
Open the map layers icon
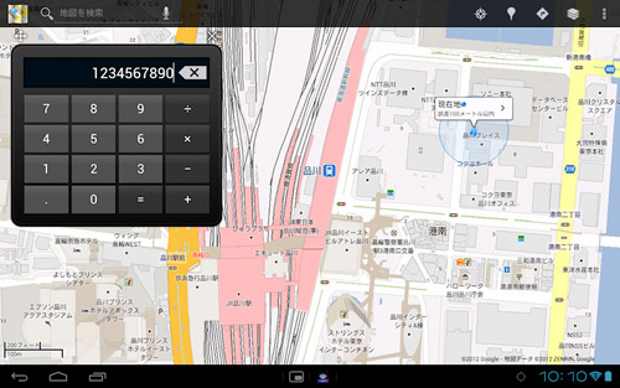573,14
